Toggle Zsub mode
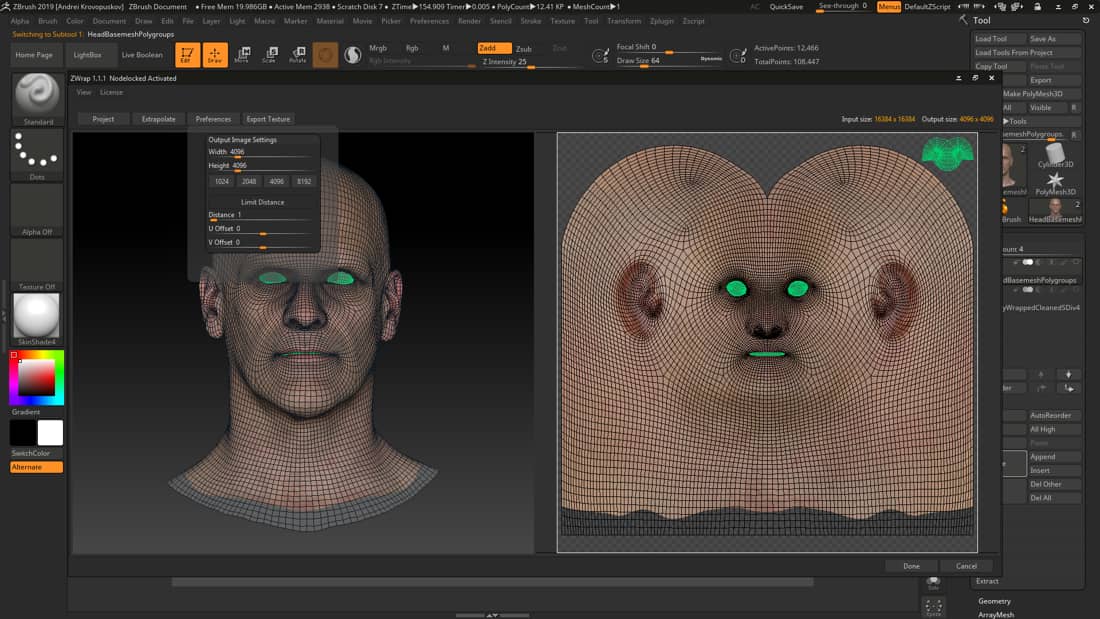Viewport: 1100px width, 619px height. (524, 48)
